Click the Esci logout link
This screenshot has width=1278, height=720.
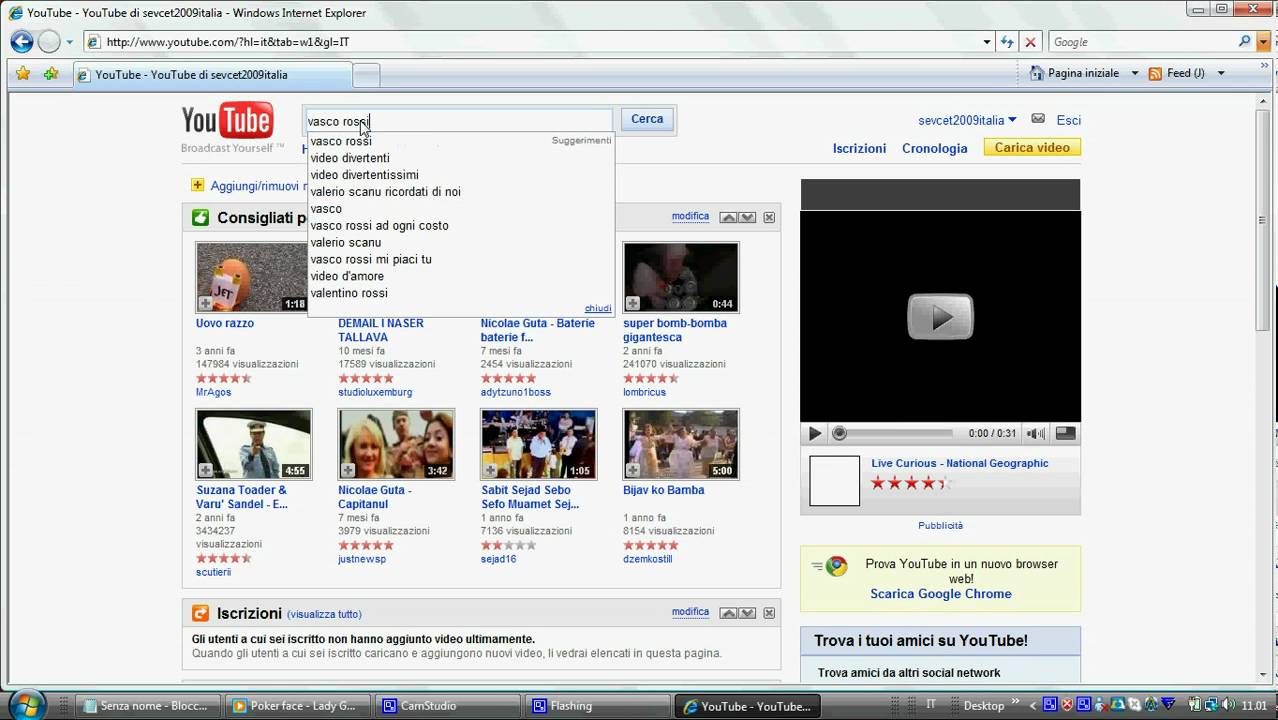point(1068,120)
